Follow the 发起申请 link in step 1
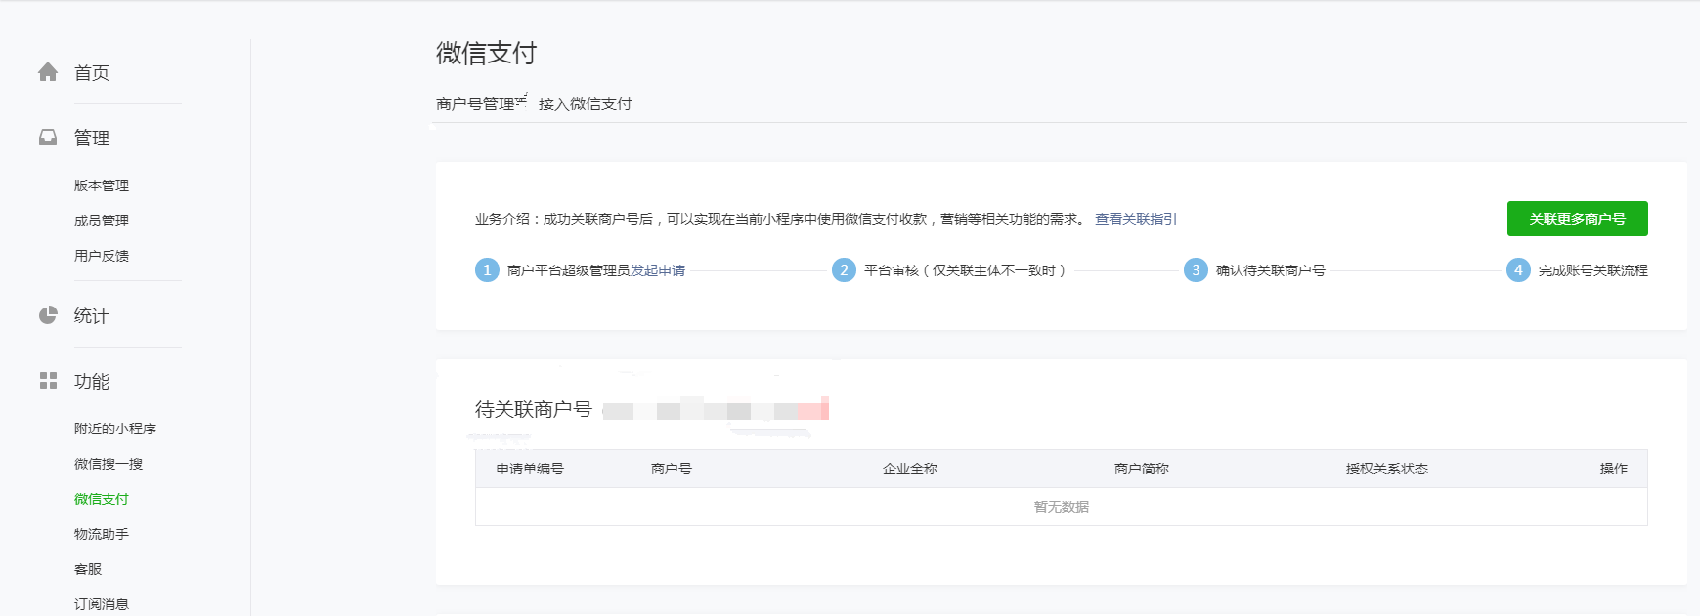 [658, 271]
